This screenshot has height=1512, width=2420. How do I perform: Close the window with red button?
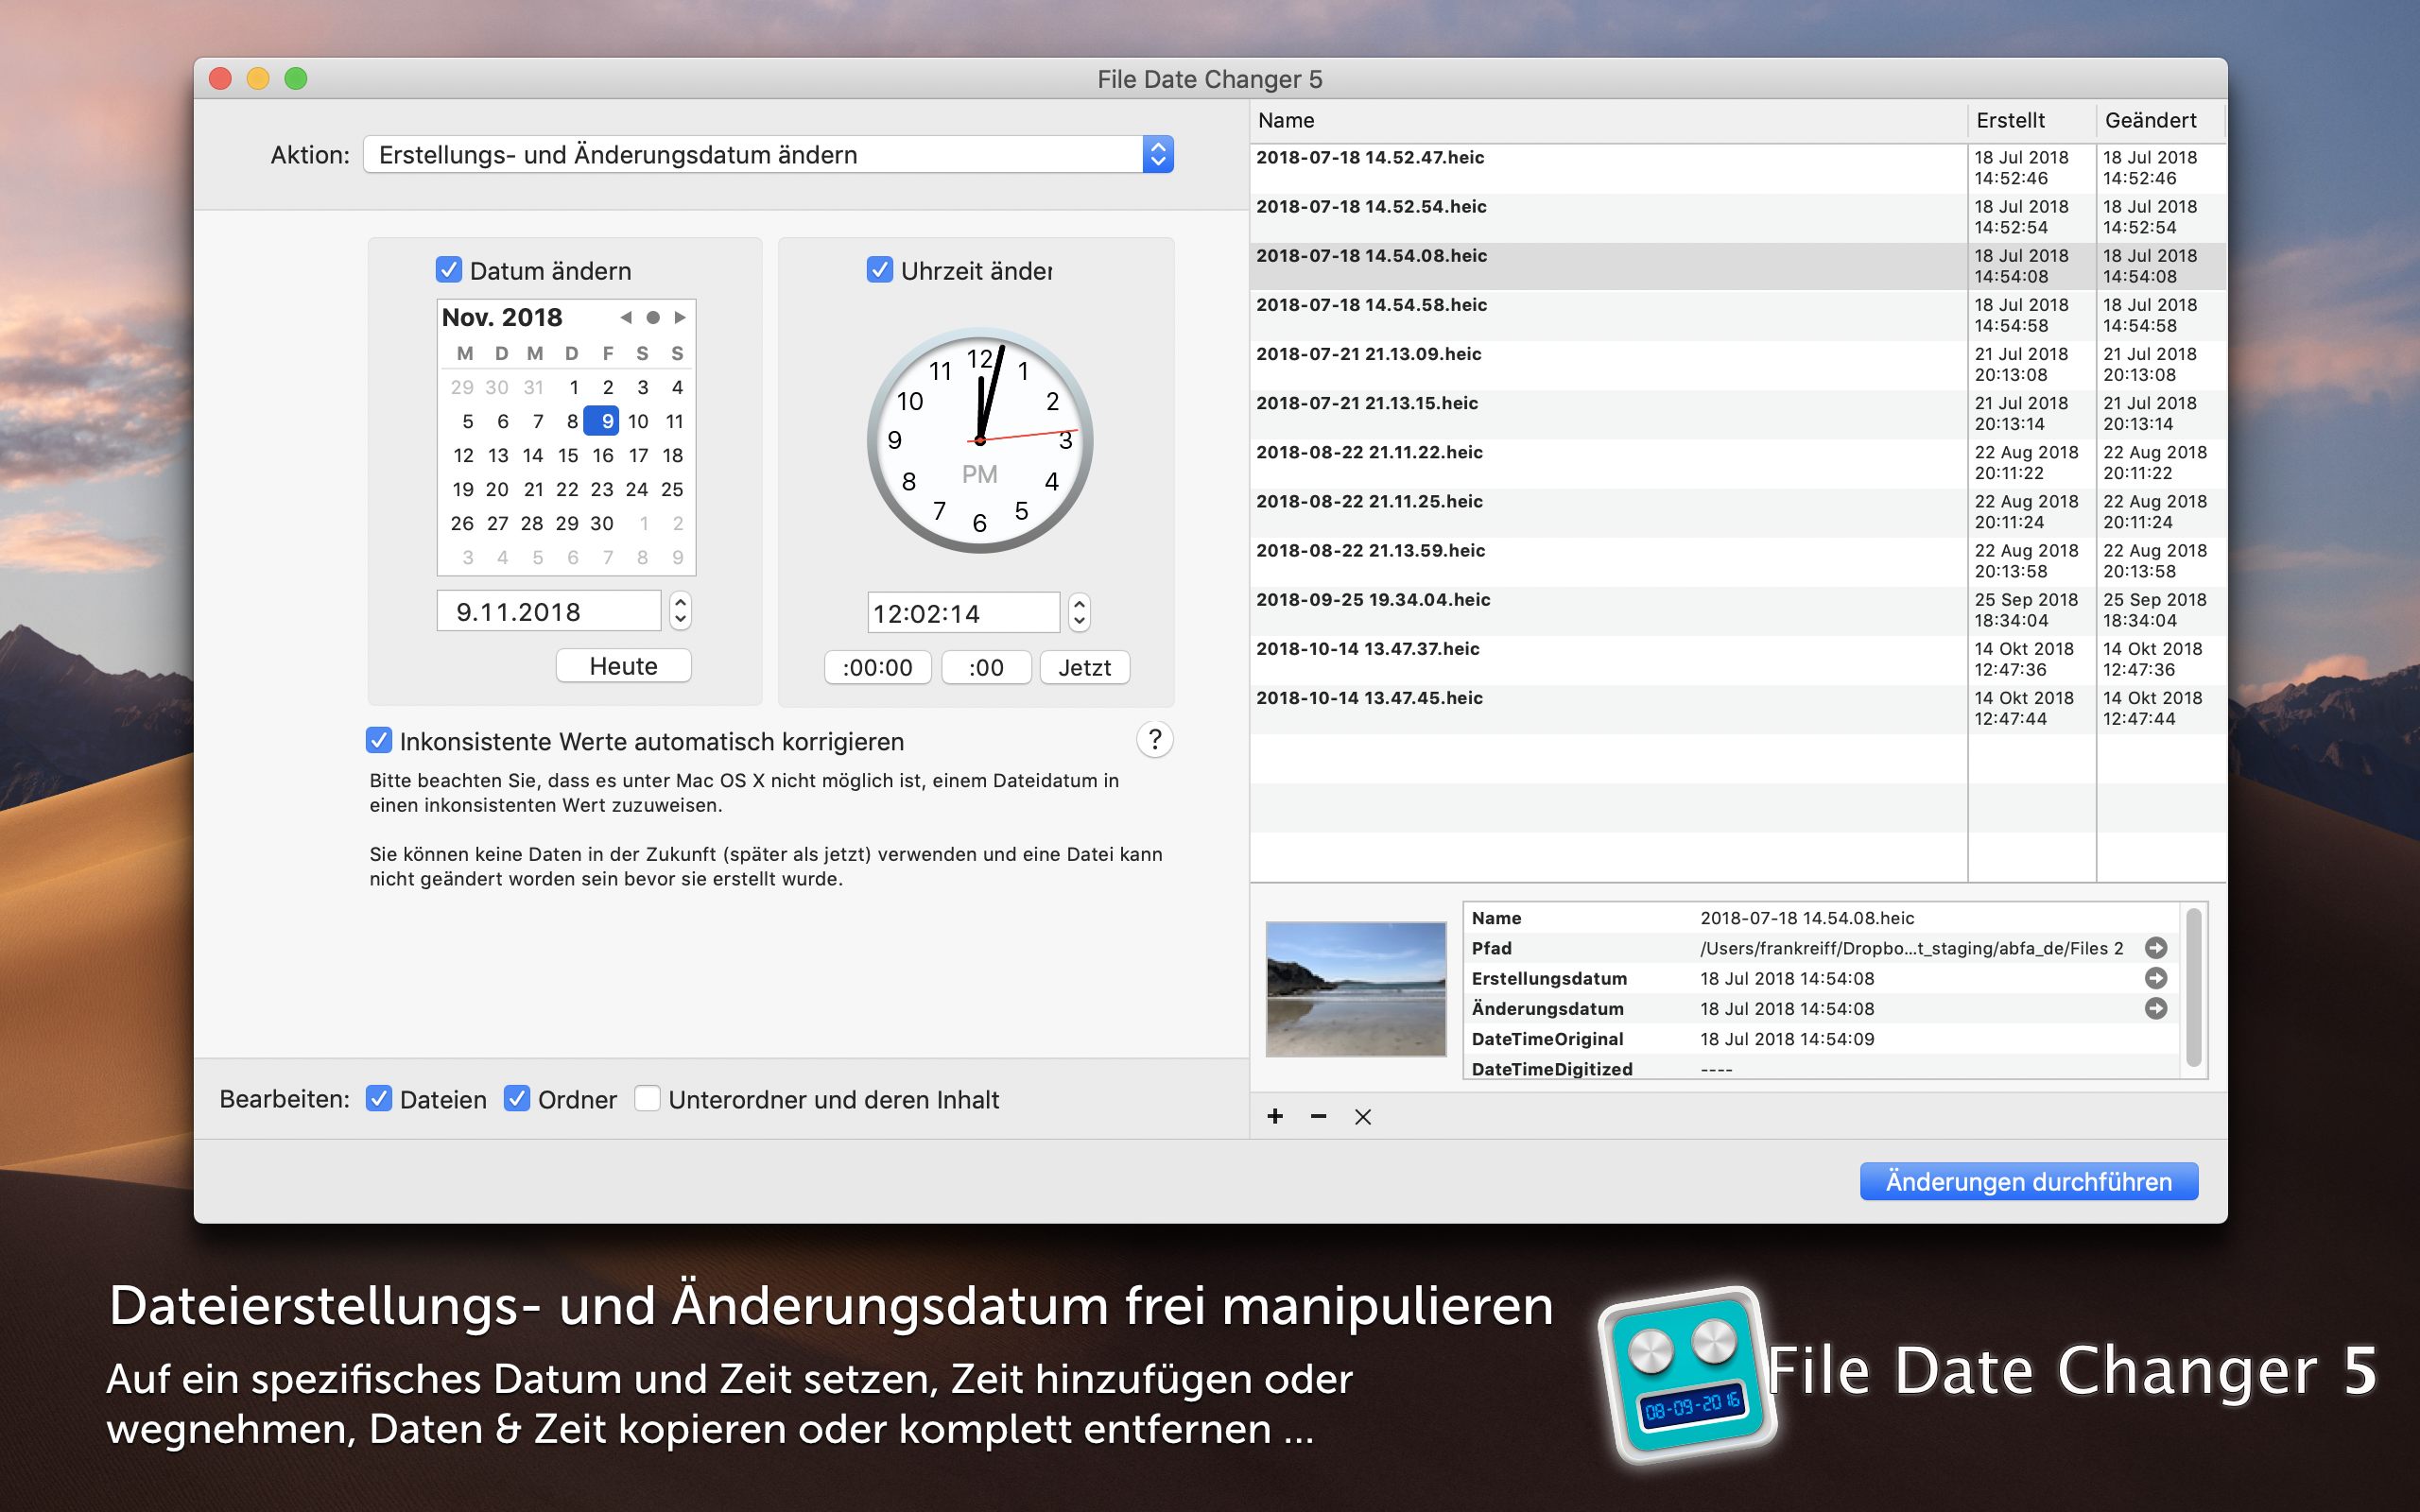pyautogui.click(x=221, y=78)
